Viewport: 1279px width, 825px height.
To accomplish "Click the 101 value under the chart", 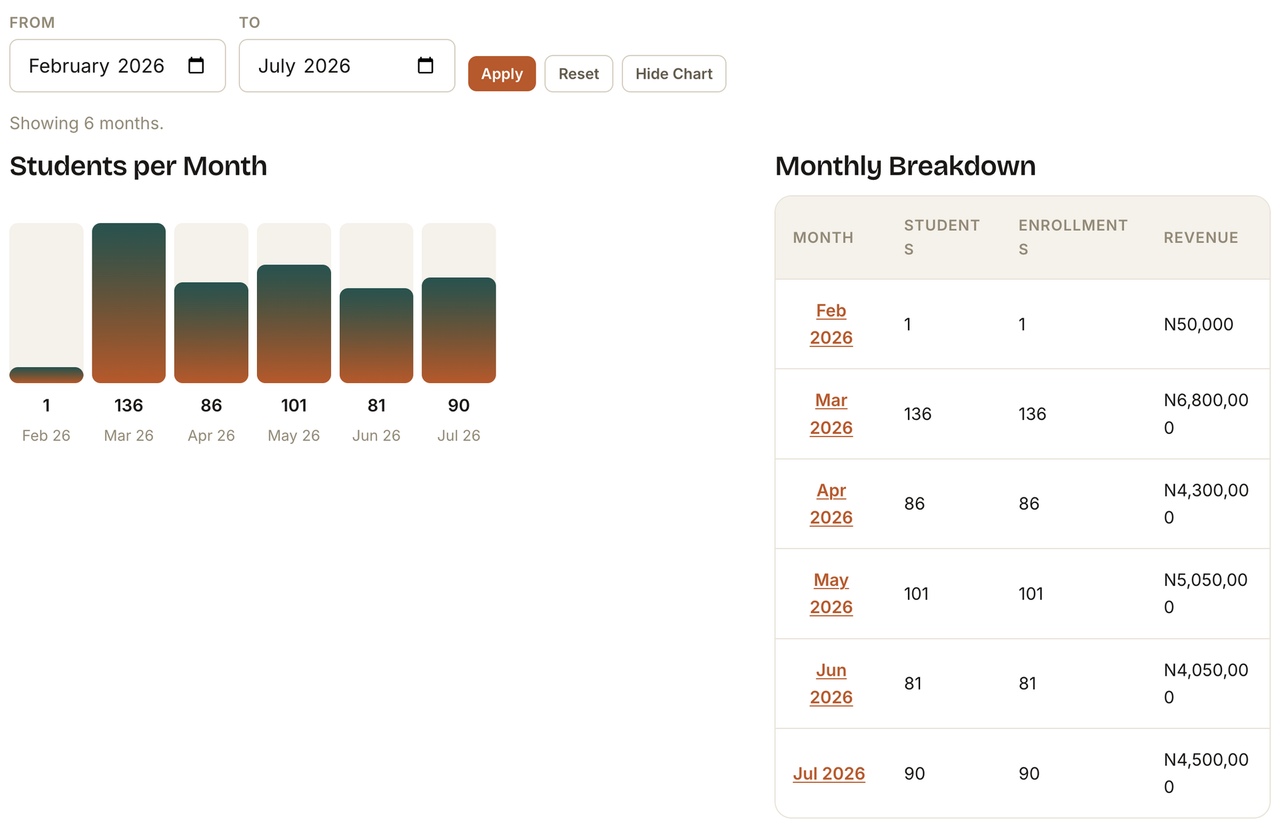I will (294, 406).
